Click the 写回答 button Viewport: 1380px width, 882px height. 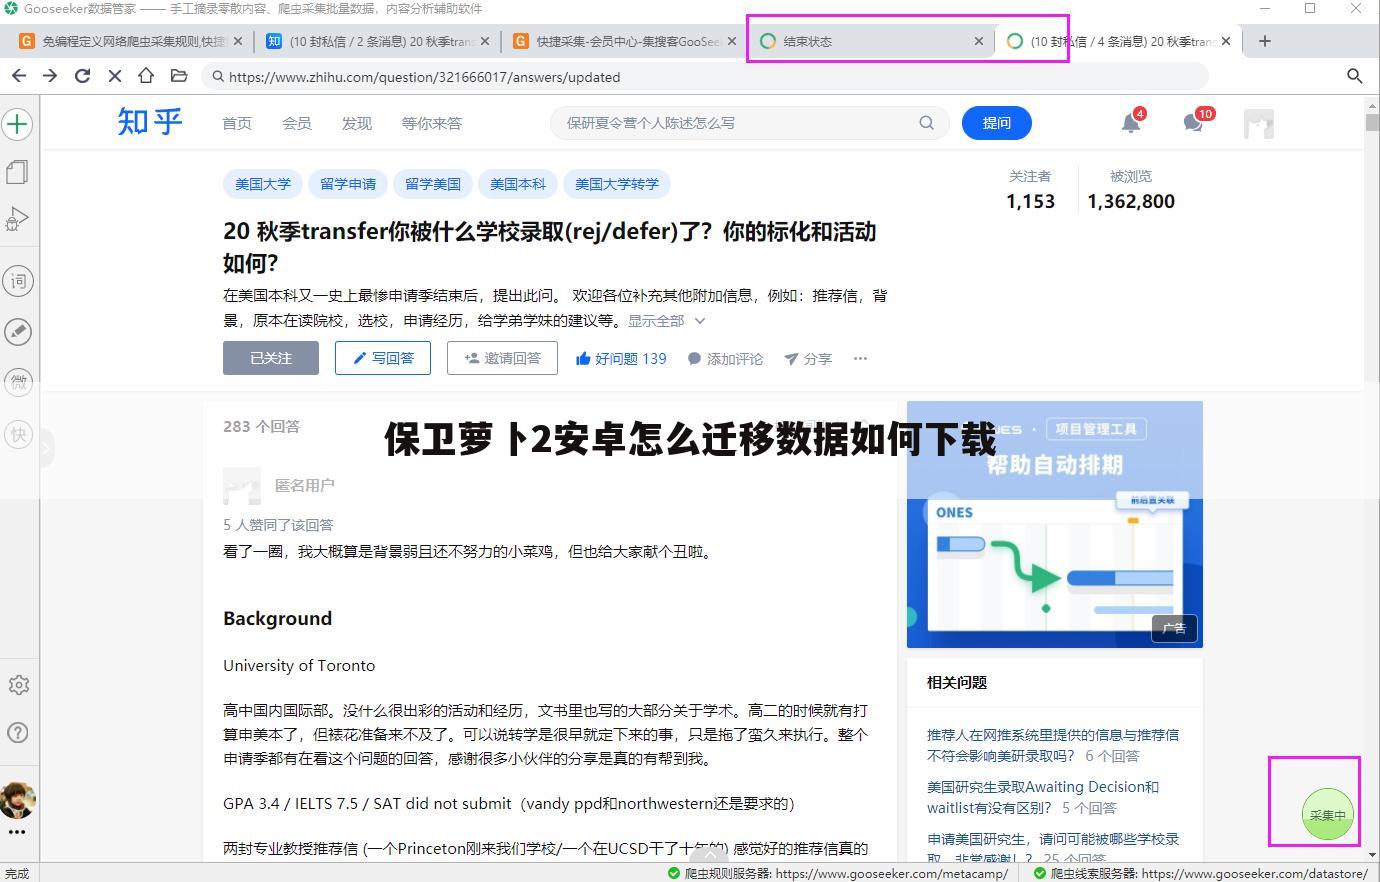coord(383,358)
